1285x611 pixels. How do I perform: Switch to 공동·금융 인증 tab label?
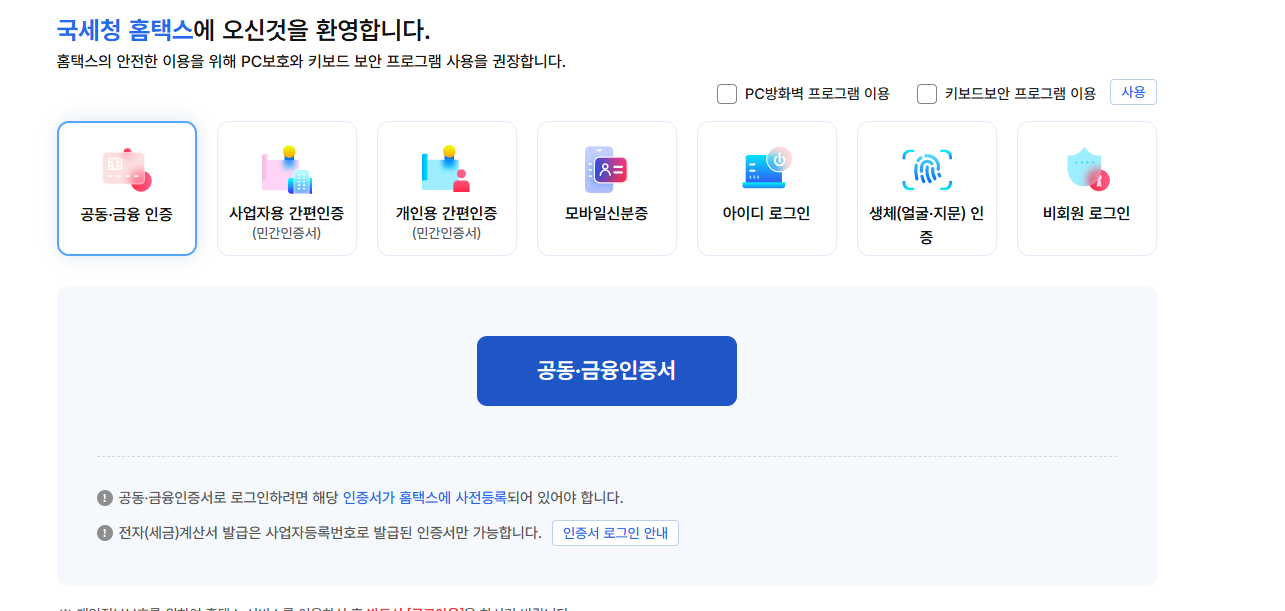pyautogui.click(x=127, y=214)
